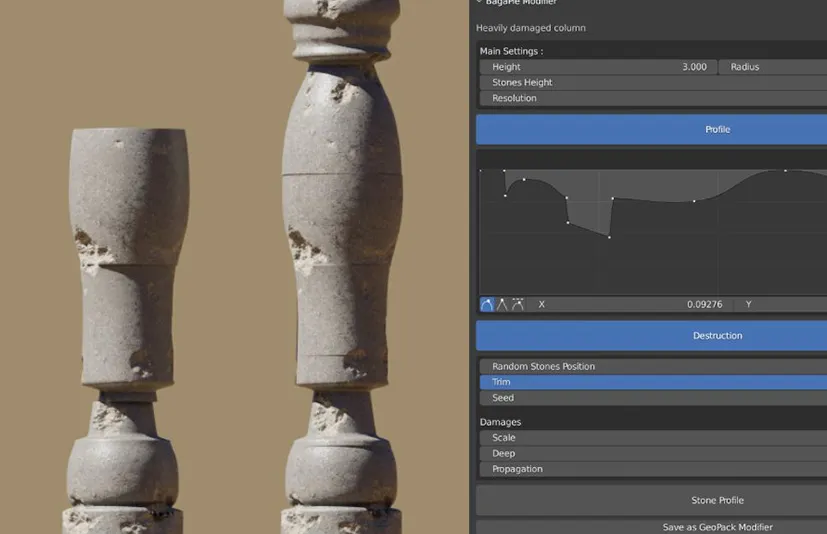827x534 pixels.
Task: Select the auto handle type icon
Action: tap(487, 304)
